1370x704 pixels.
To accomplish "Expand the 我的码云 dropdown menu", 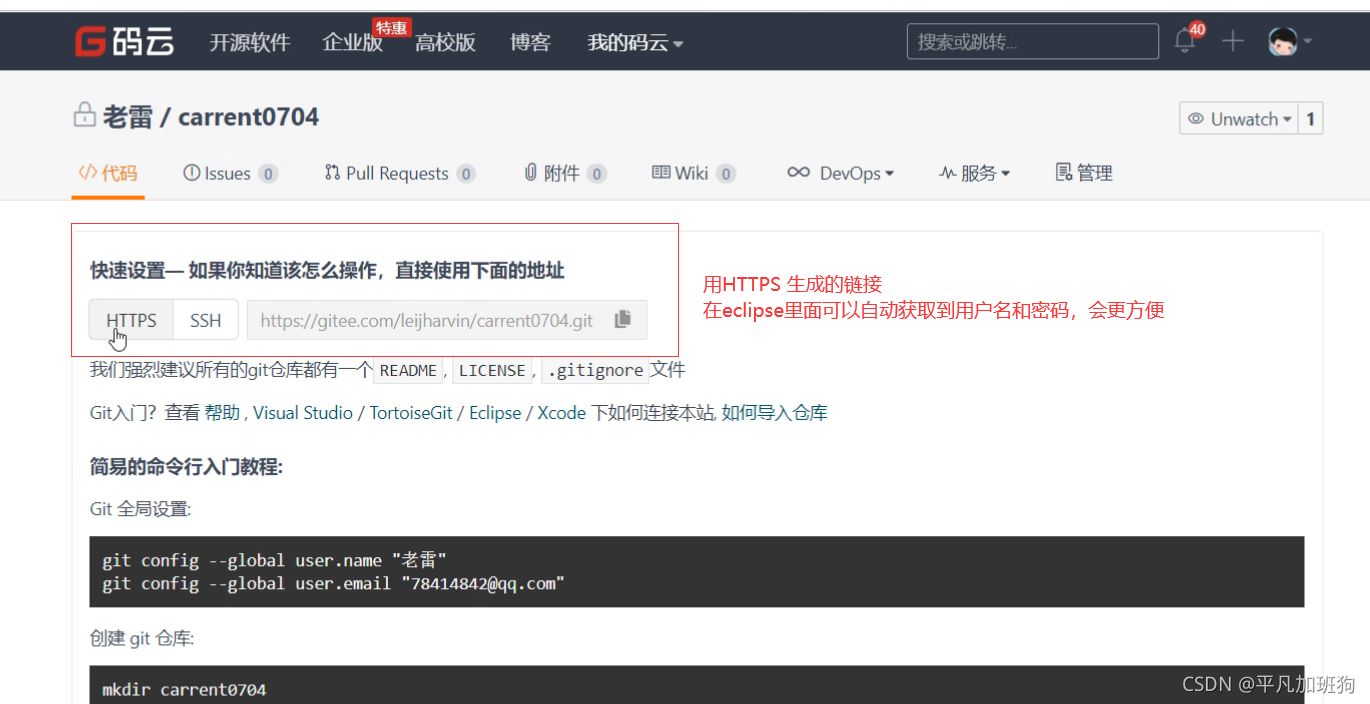I will click(x=635, y=42).
